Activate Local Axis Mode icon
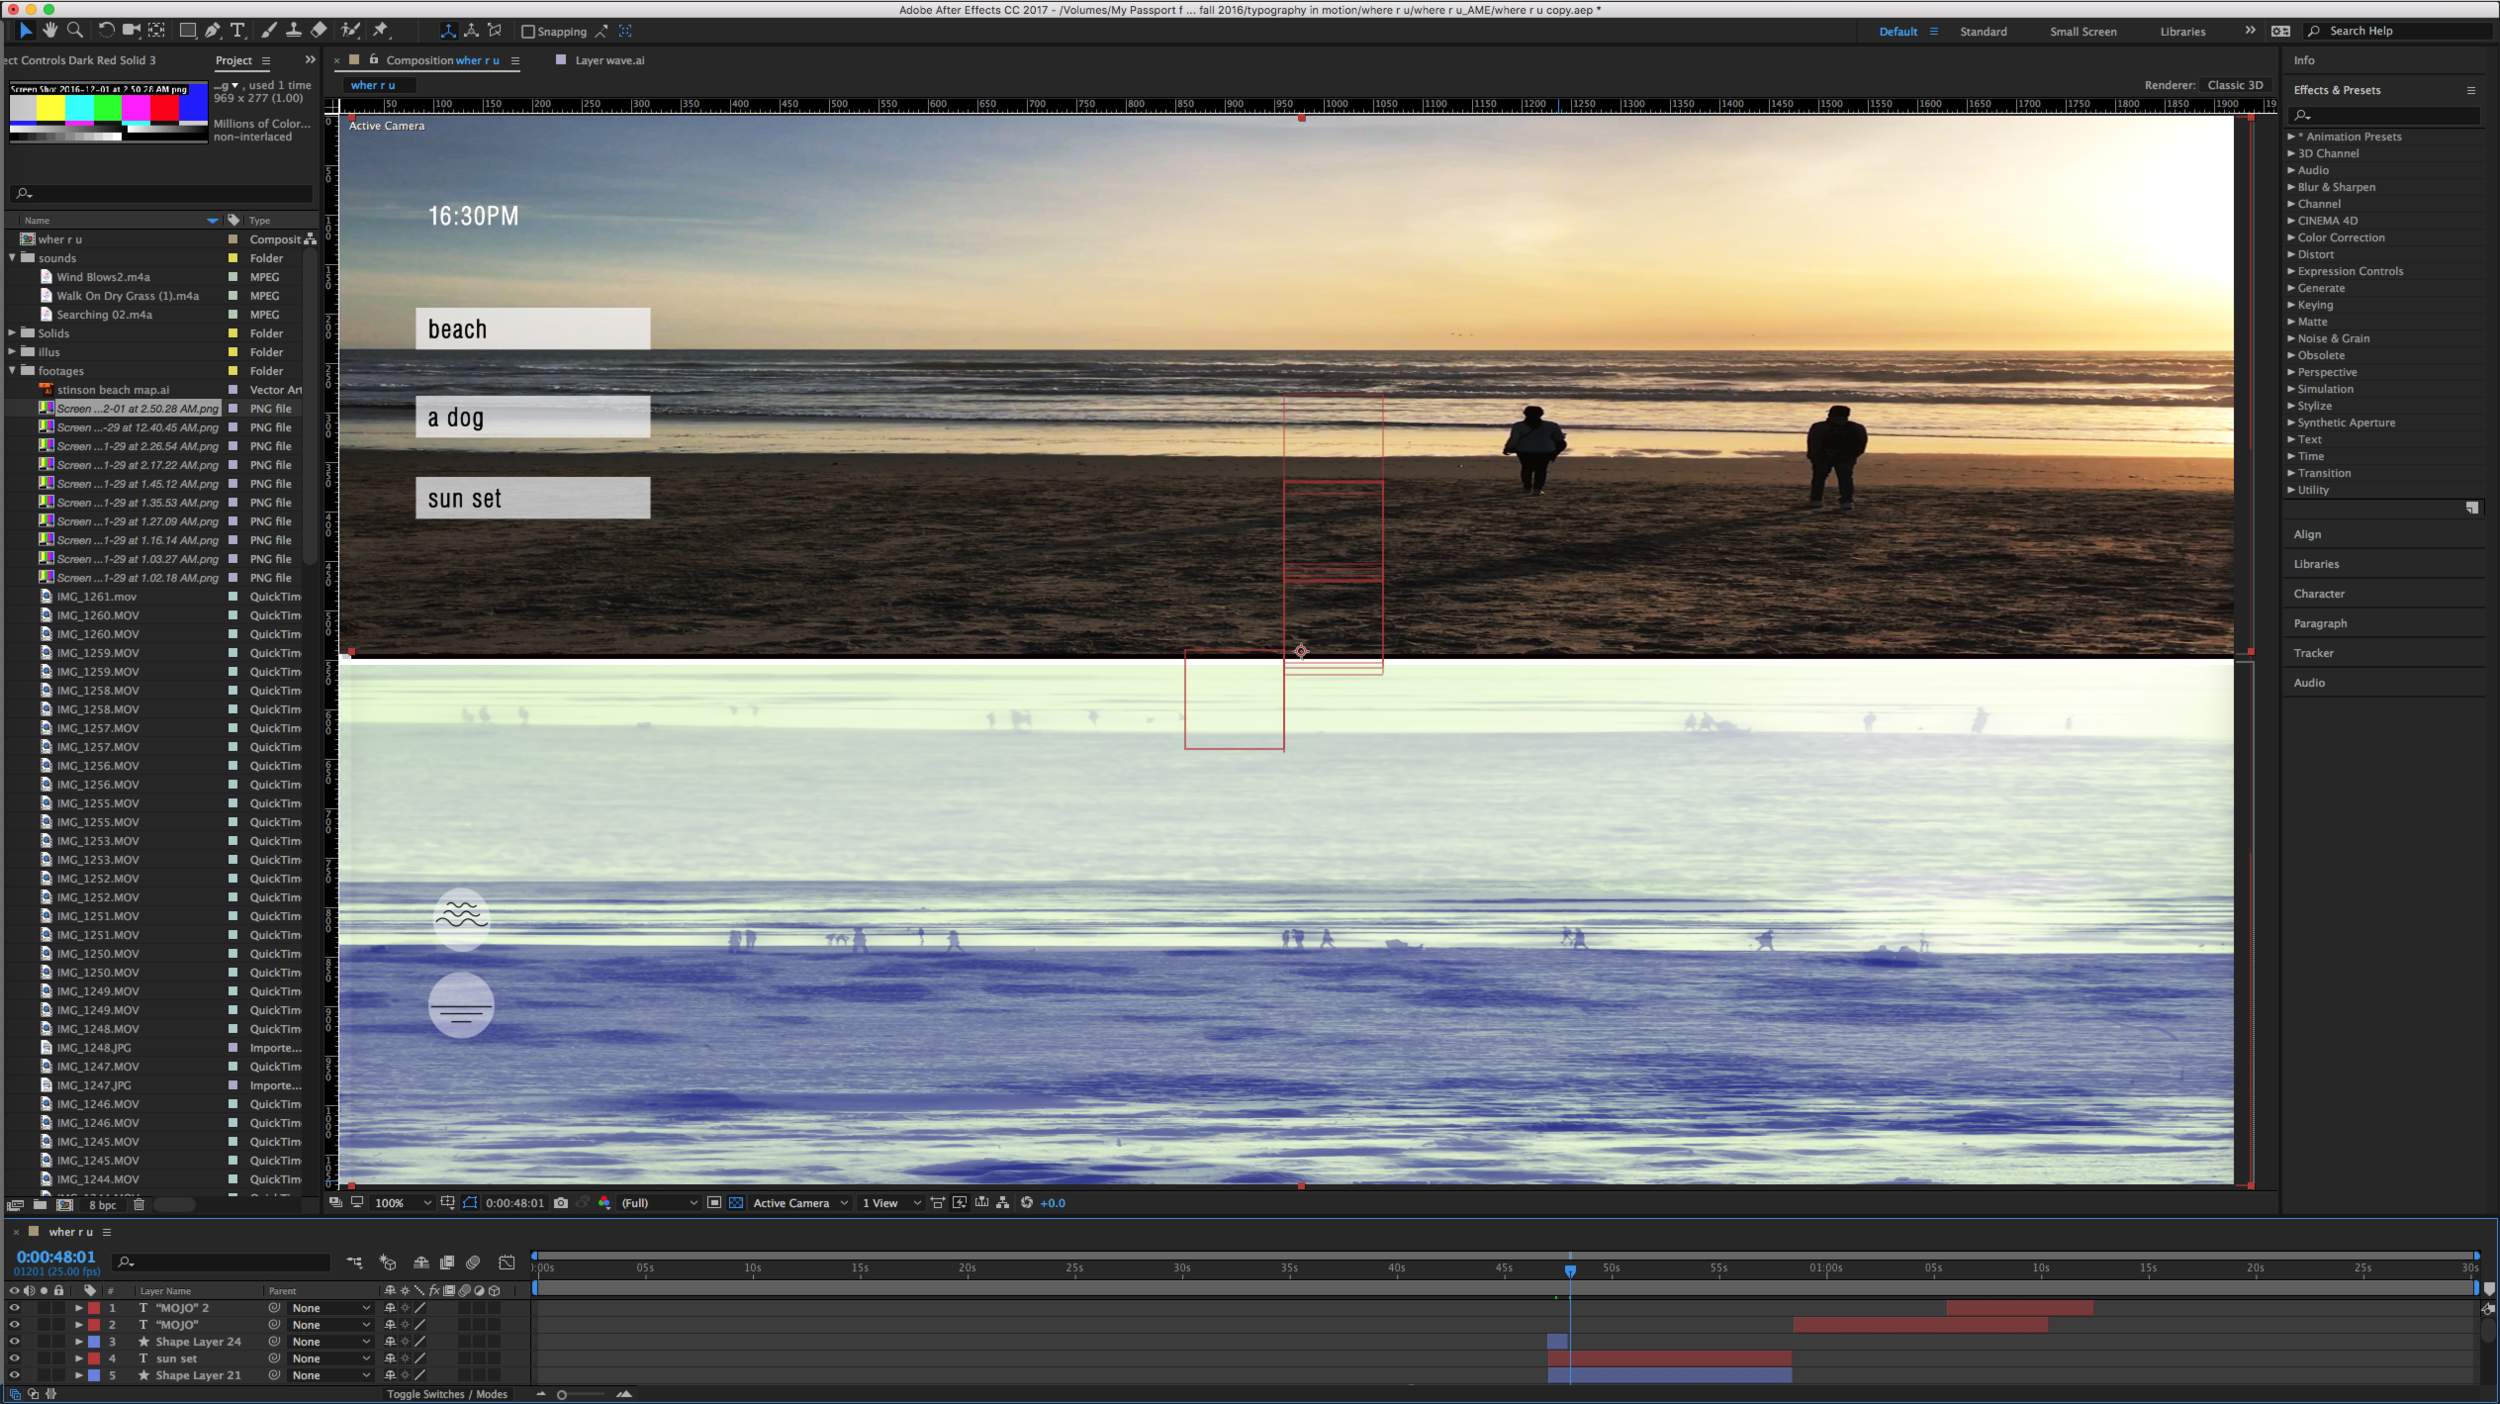The height and width of the screenshot is (1404, 2500). (448, 31)
